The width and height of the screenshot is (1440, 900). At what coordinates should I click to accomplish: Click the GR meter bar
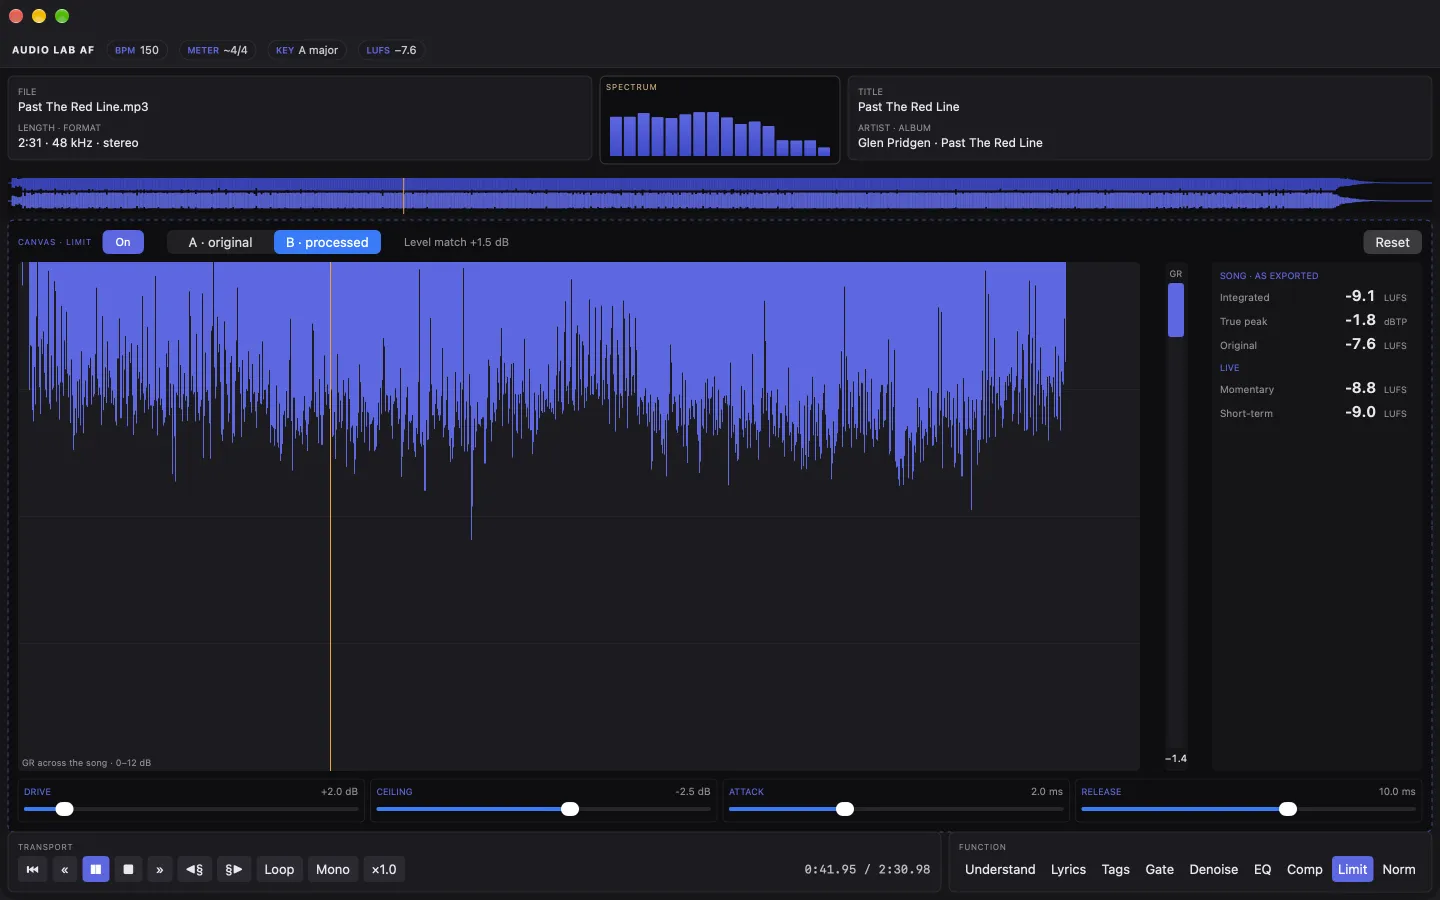[1176, 517]
